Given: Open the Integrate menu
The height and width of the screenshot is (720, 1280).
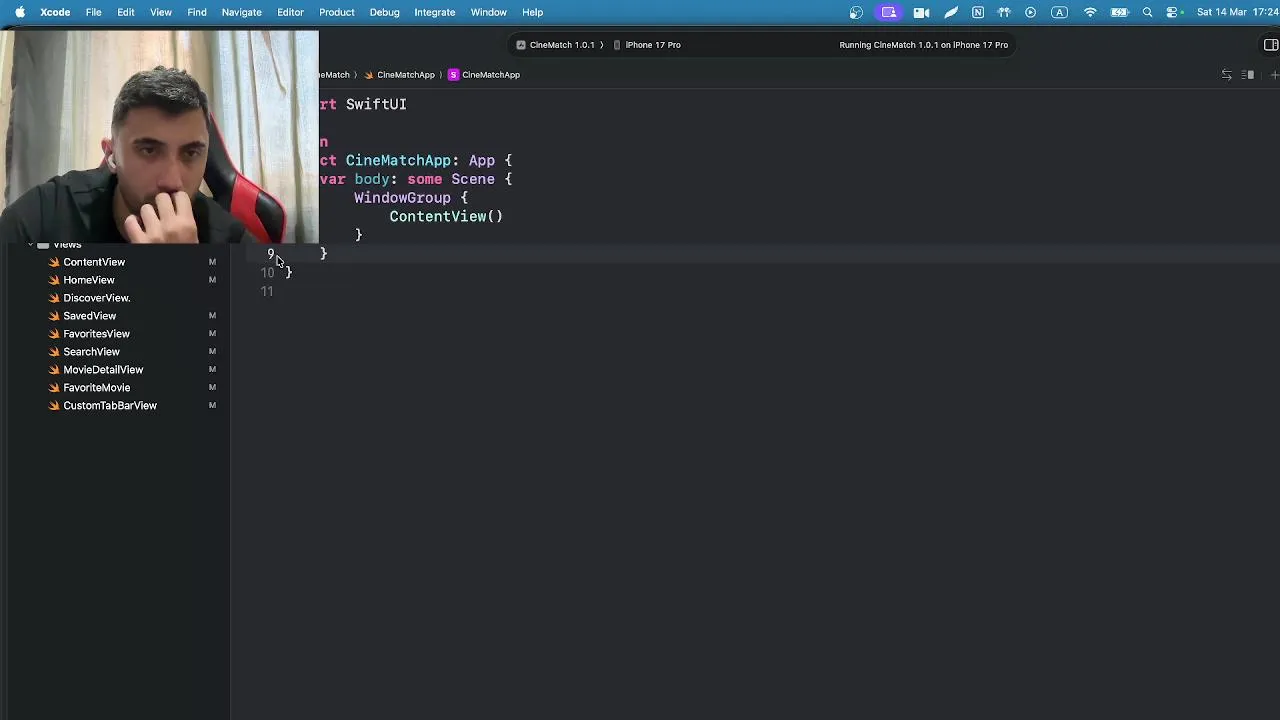Looking at the screenshot, I should point(435,12).
